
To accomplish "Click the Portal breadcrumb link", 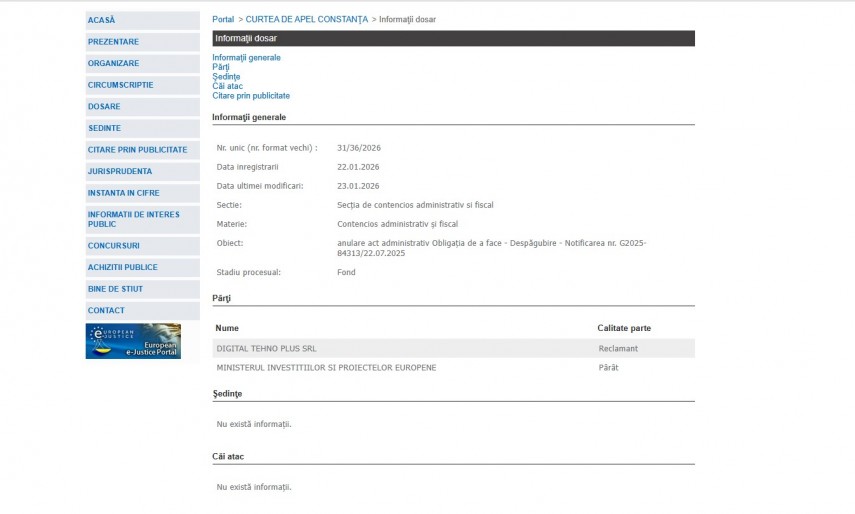I will click(x=223, y=20).
